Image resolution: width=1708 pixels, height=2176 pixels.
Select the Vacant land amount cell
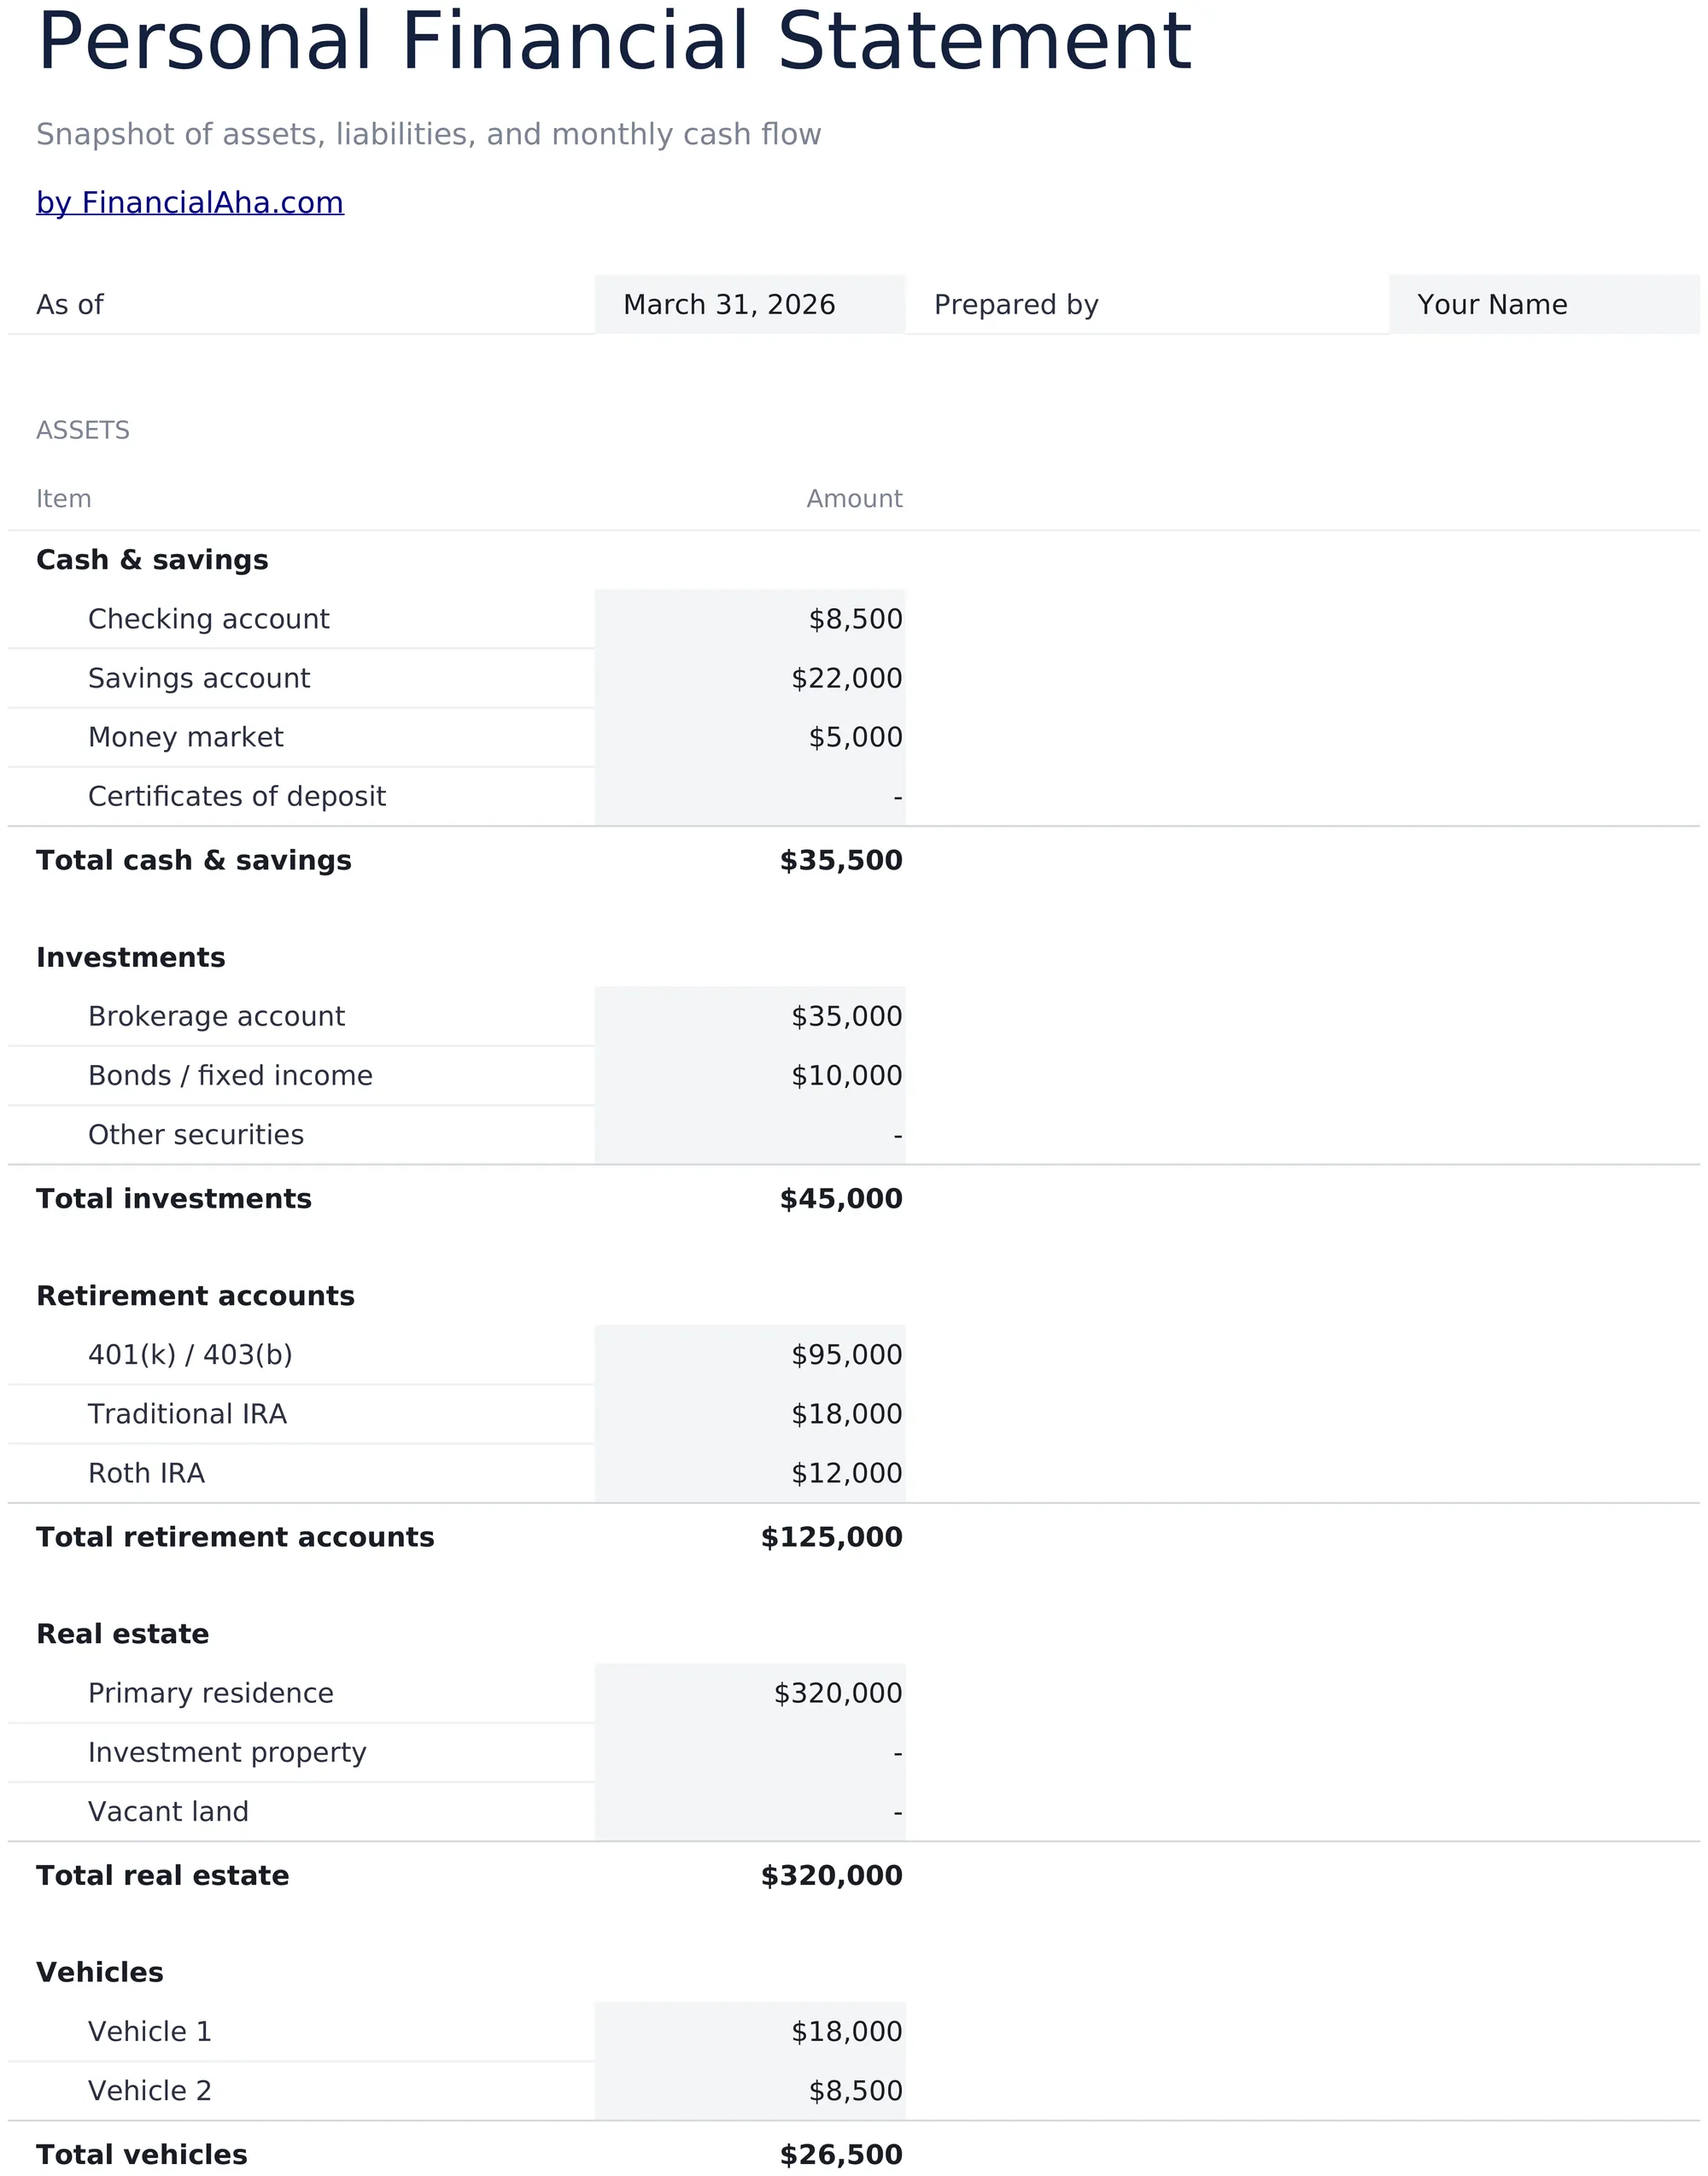point(750,1811)
